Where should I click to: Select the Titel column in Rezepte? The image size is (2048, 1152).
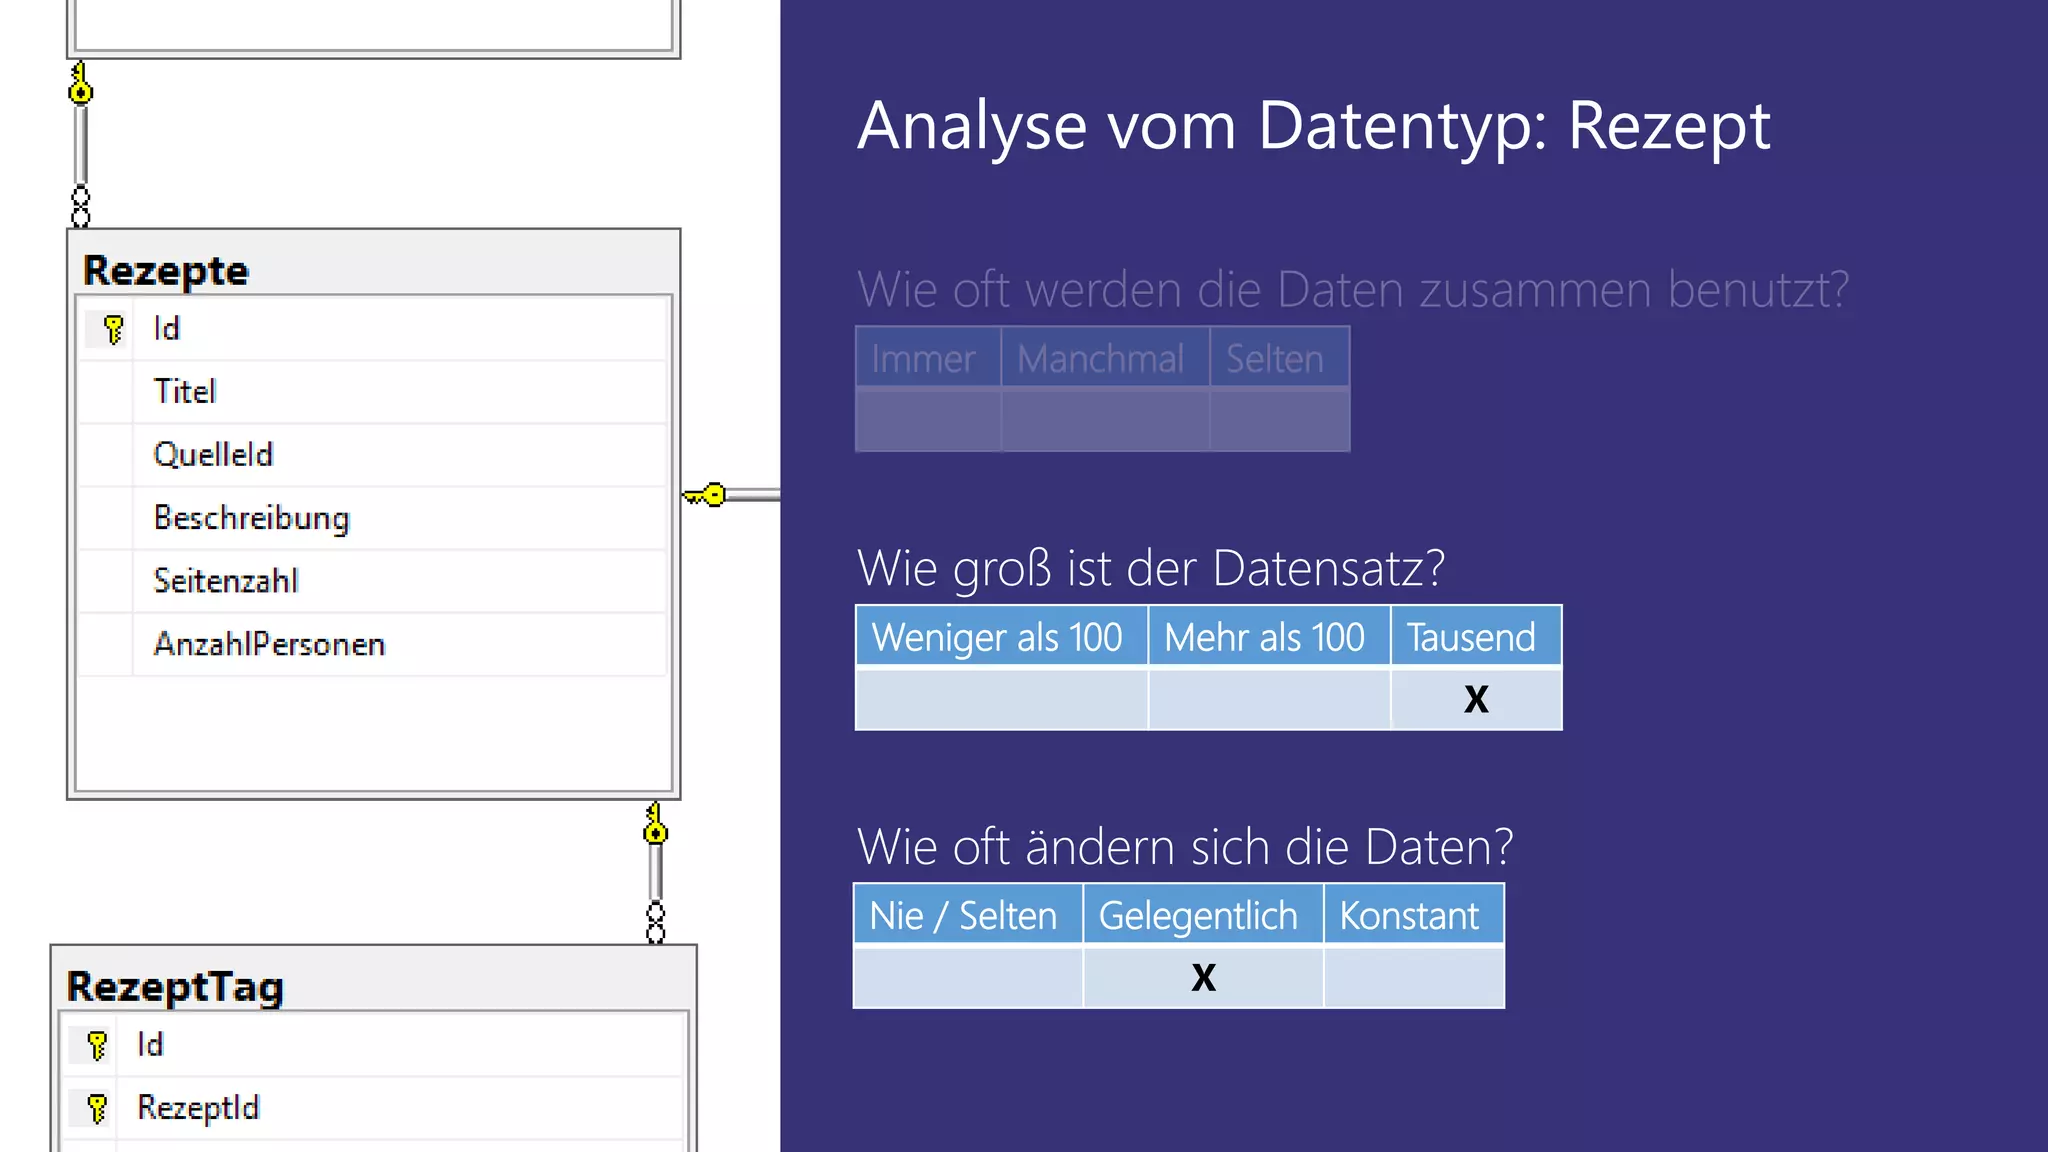372,391
